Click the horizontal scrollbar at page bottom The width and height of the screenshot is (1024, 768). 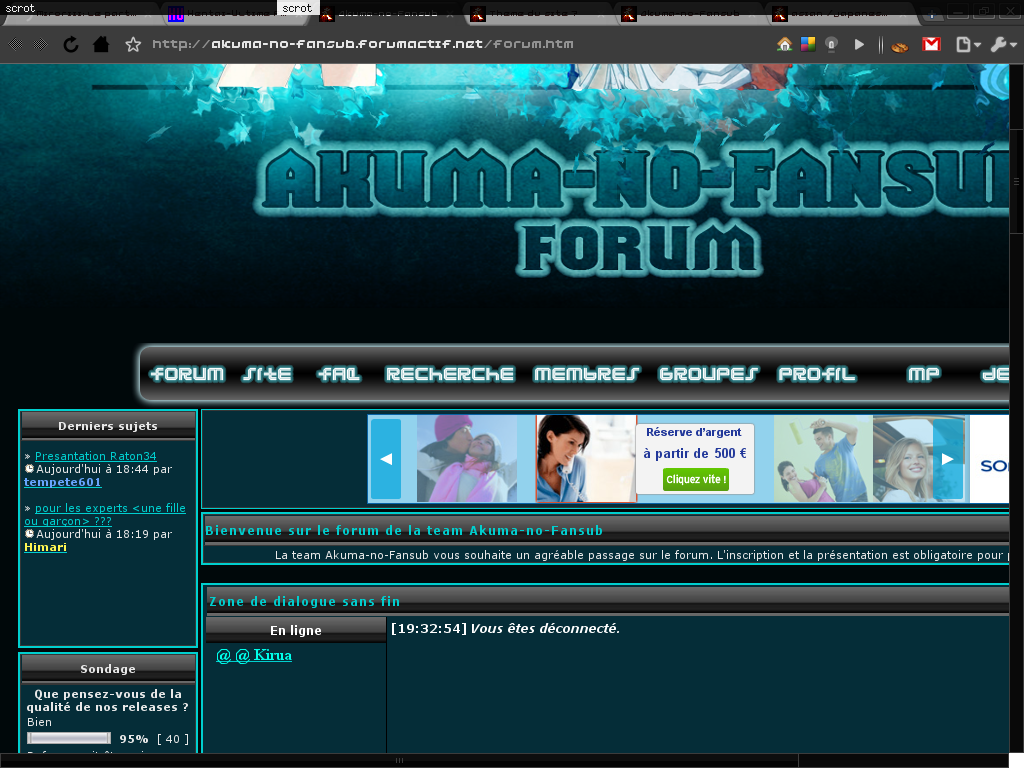tap(399, 761)
